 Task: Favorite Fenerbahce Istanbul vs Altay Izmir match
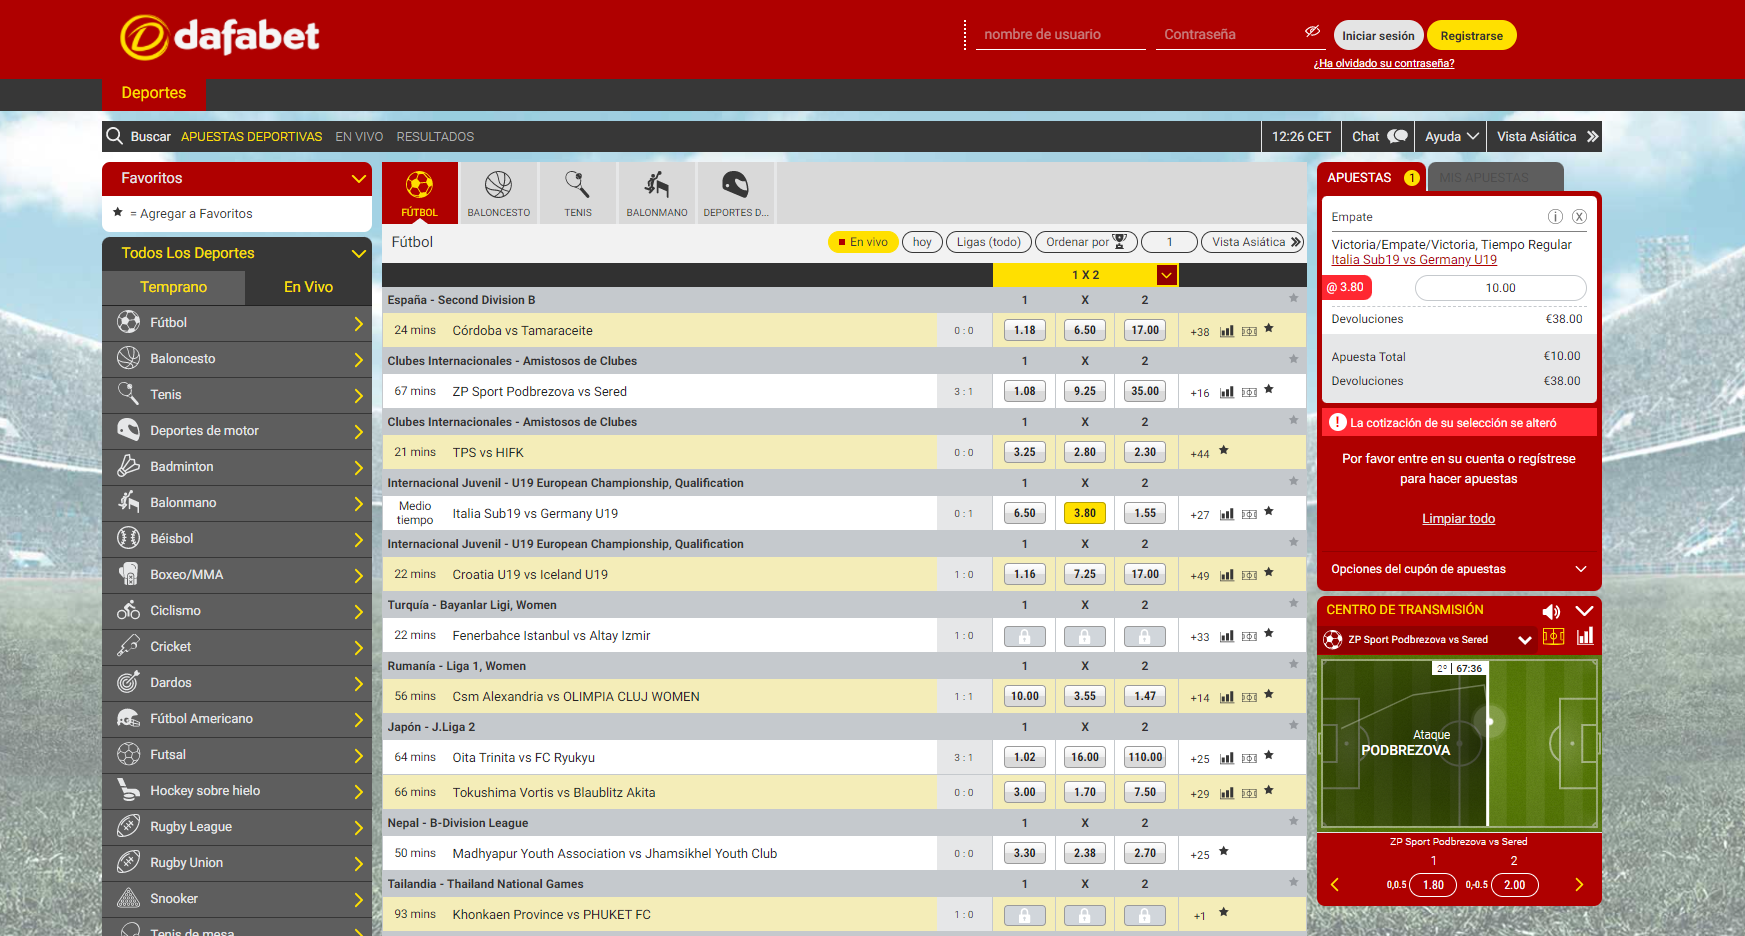pos(1269,633)
